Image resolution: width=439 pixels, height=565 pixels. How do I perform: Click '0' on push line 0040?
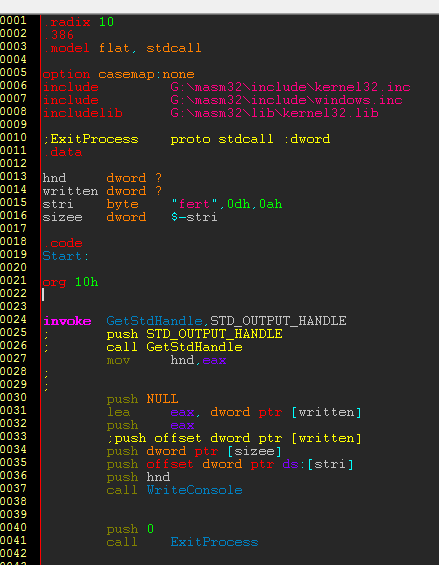pyautogui.click(x=150, y=529)
